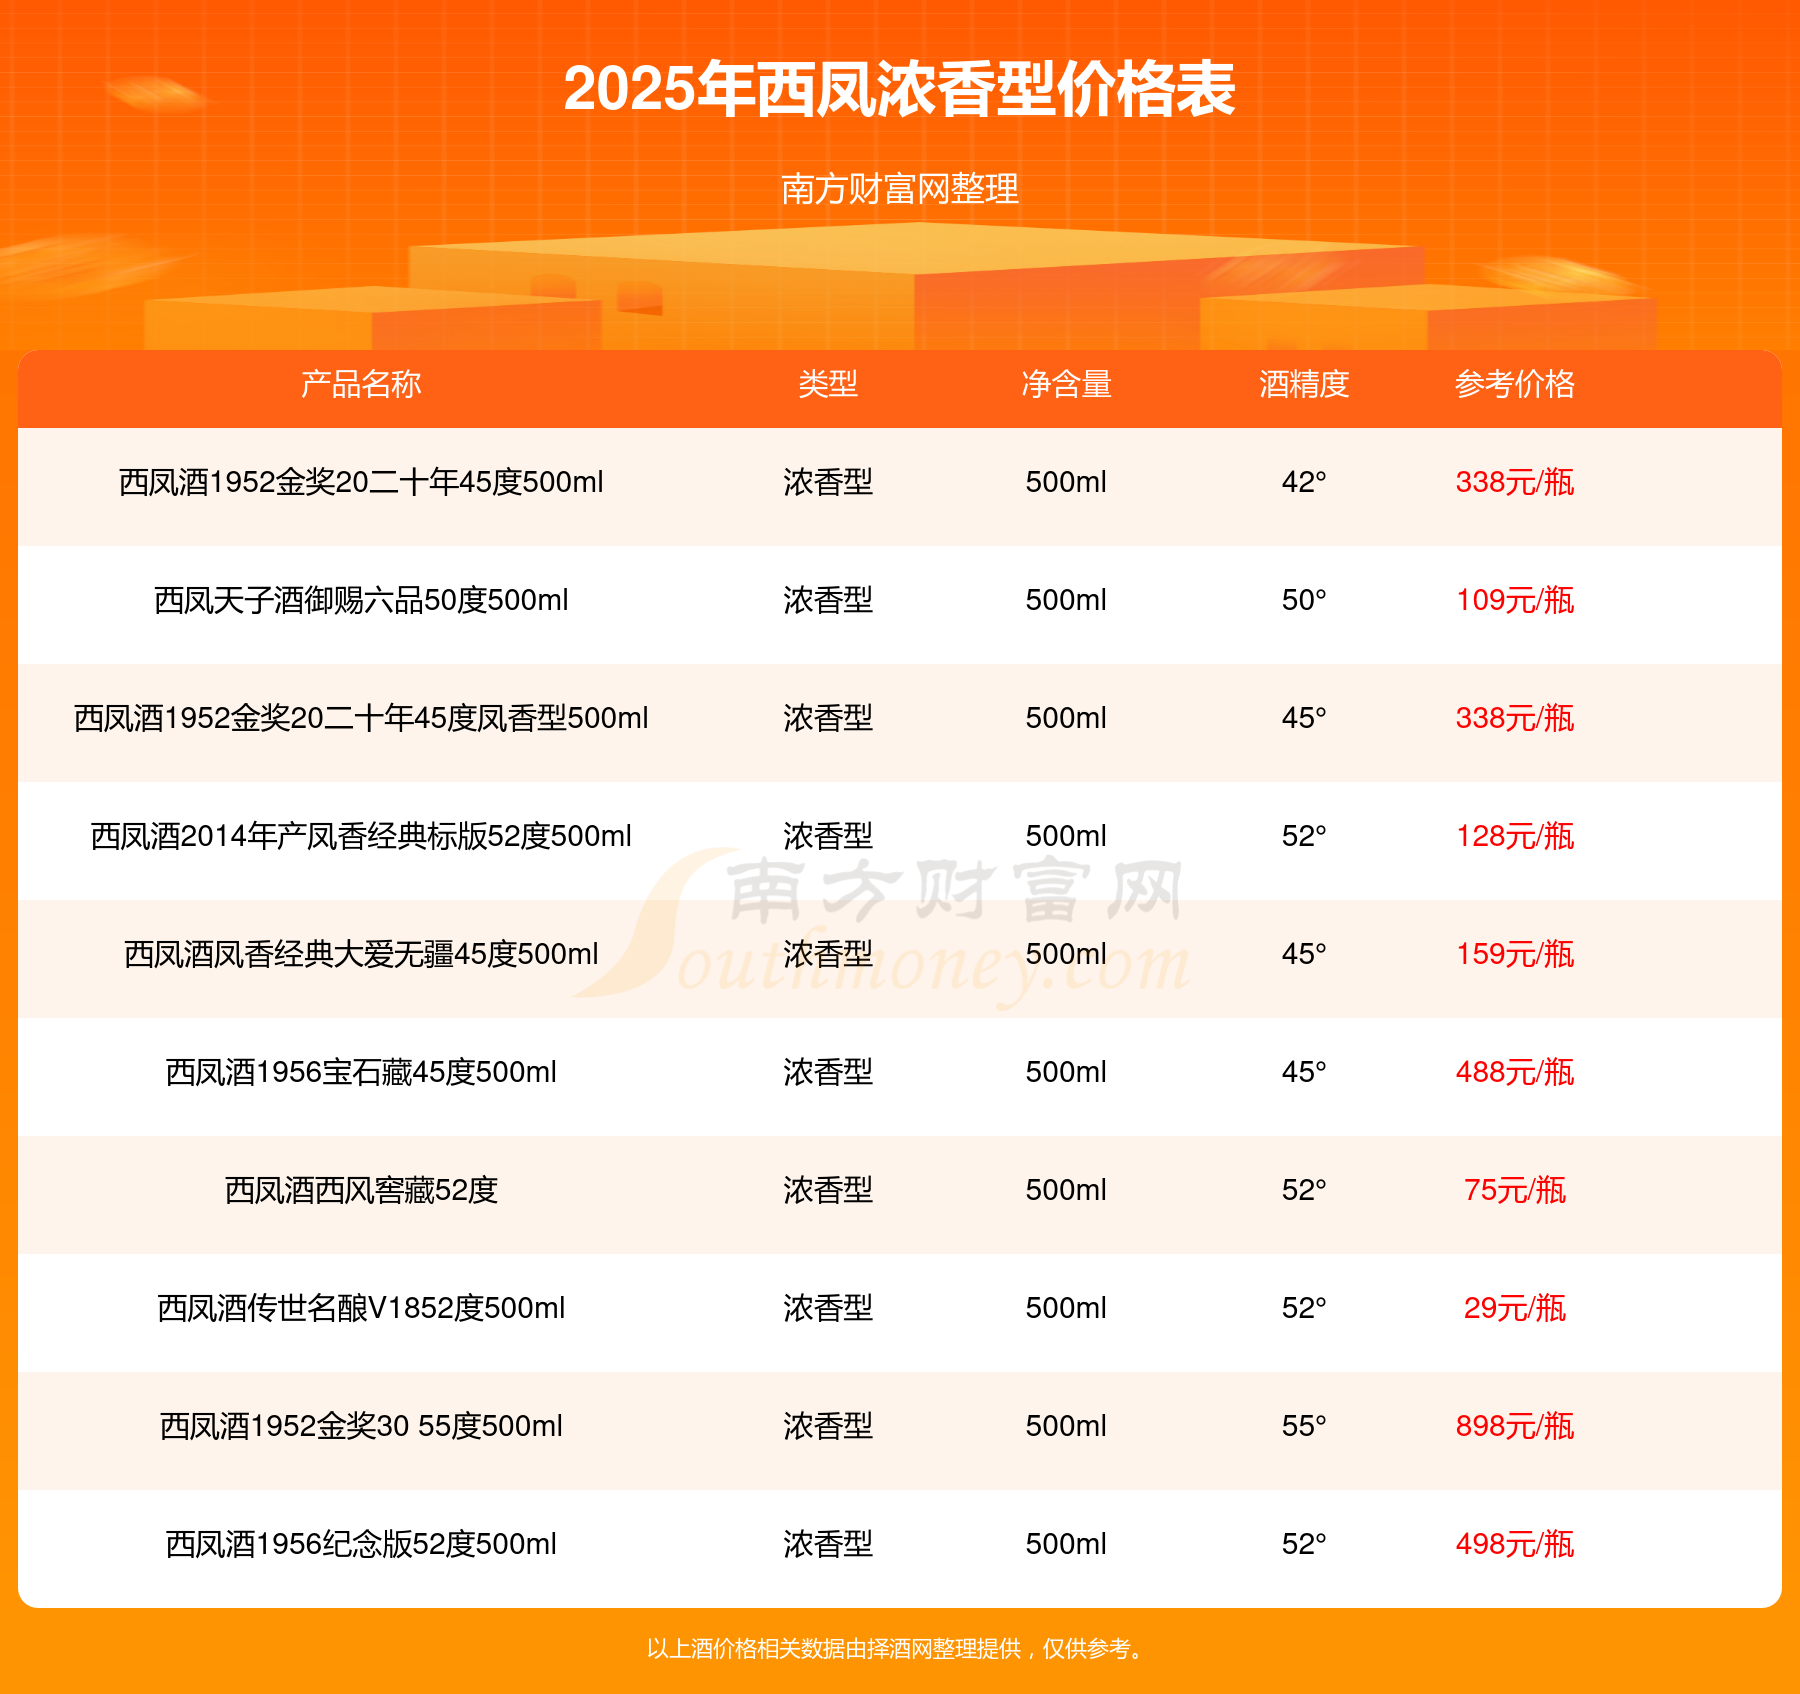Screen dimensions: 1800x1694
Task: Click product name "西凤酒1956纪念版52度500ml"
Action: 361,1544
